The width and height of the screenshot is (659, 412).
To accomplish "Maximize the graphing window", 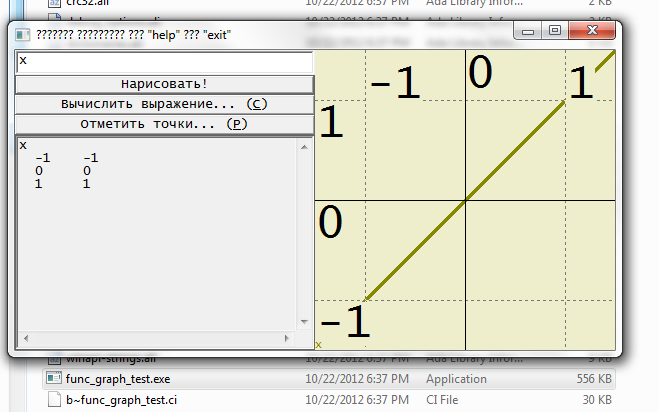I will tap(555, 32).
